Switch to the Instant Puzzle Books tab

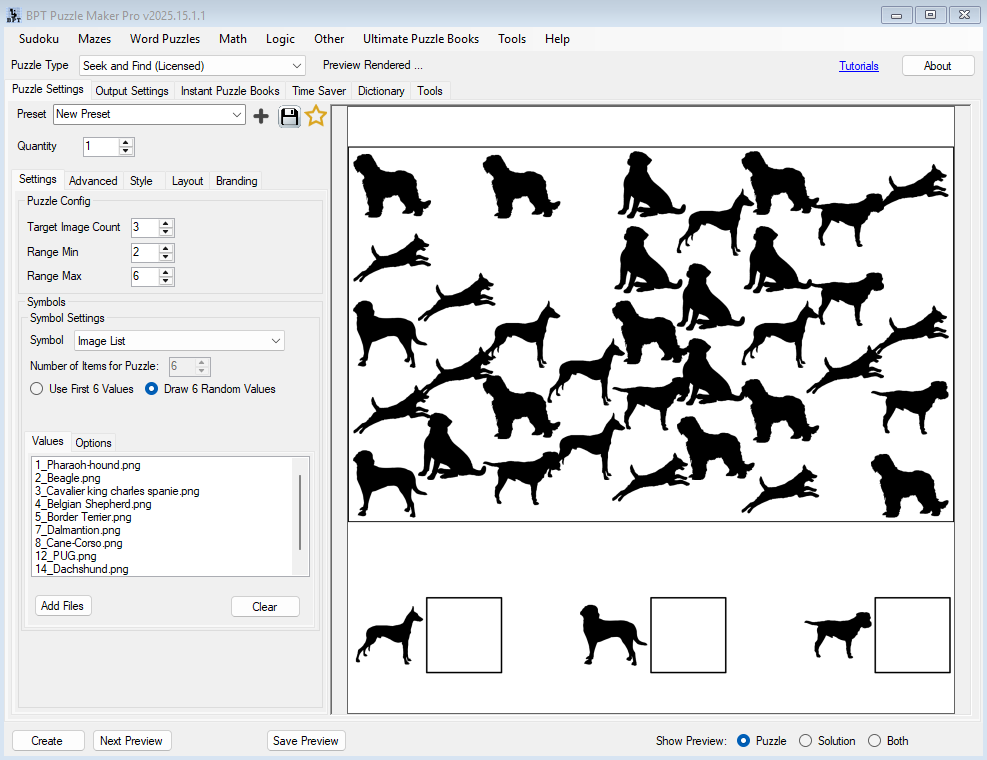click(230, 91)
